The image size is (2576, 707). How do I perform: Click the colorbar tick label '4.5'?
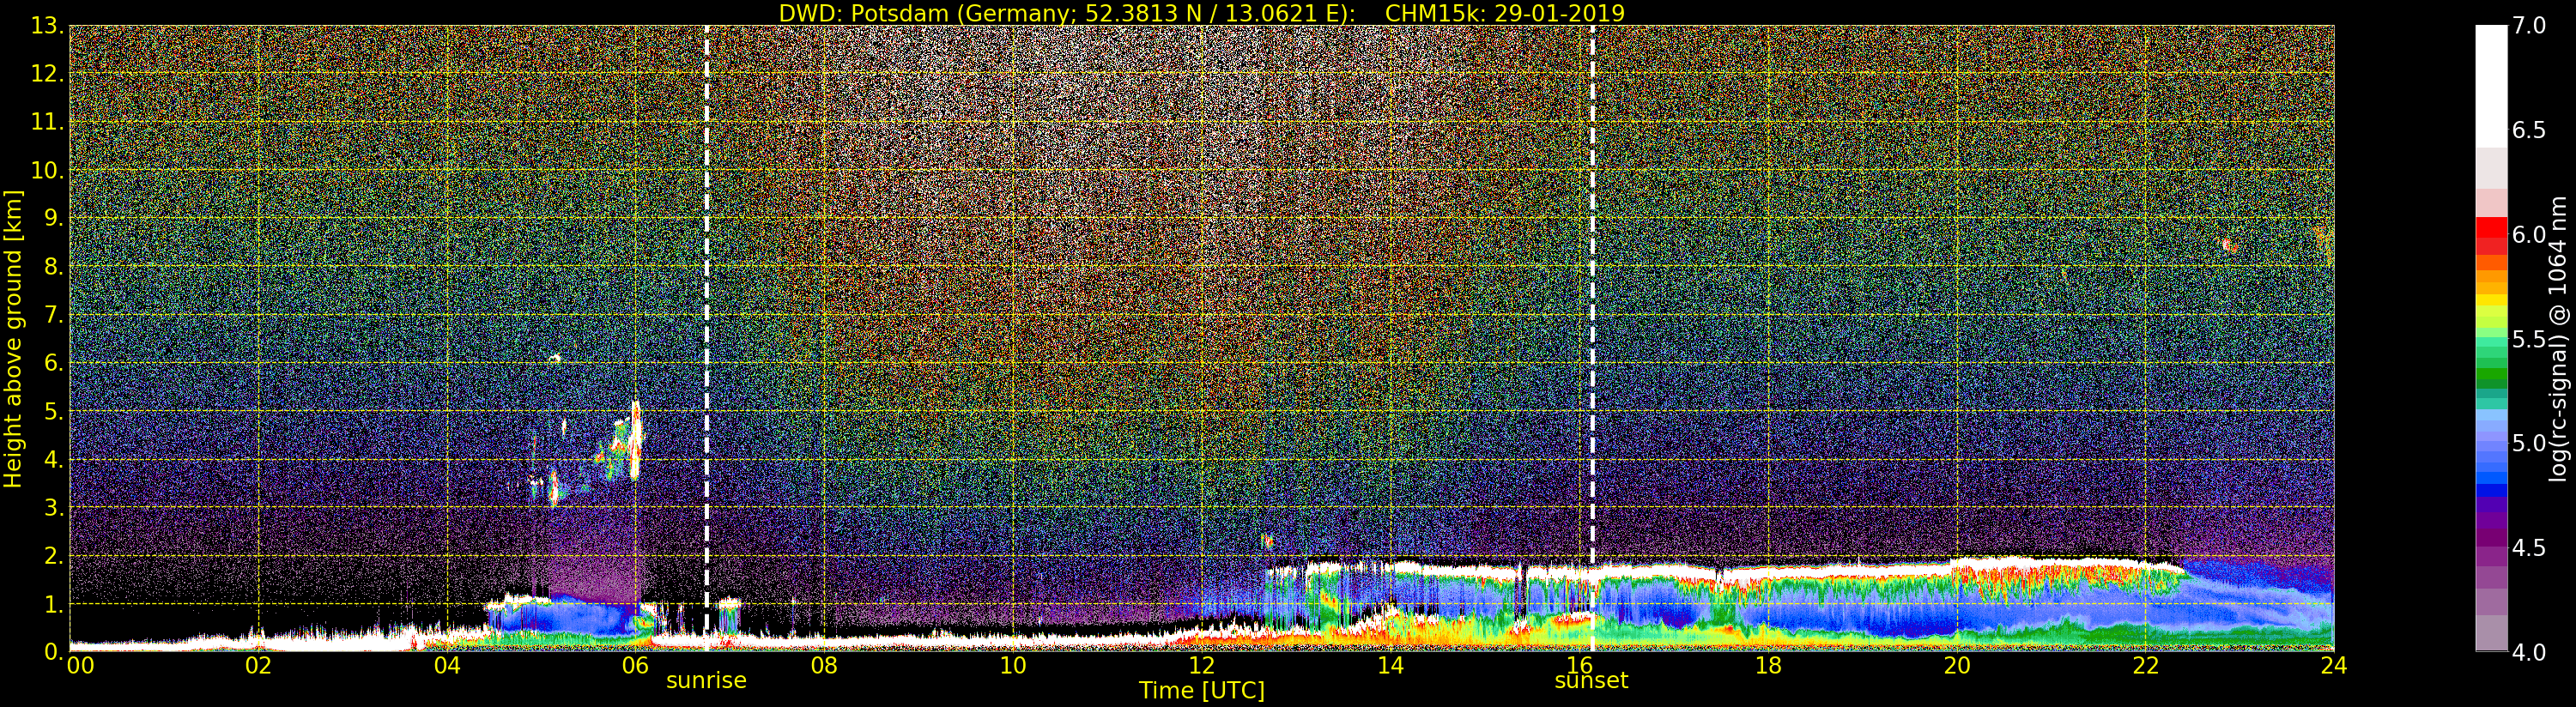coord(2529,548)
